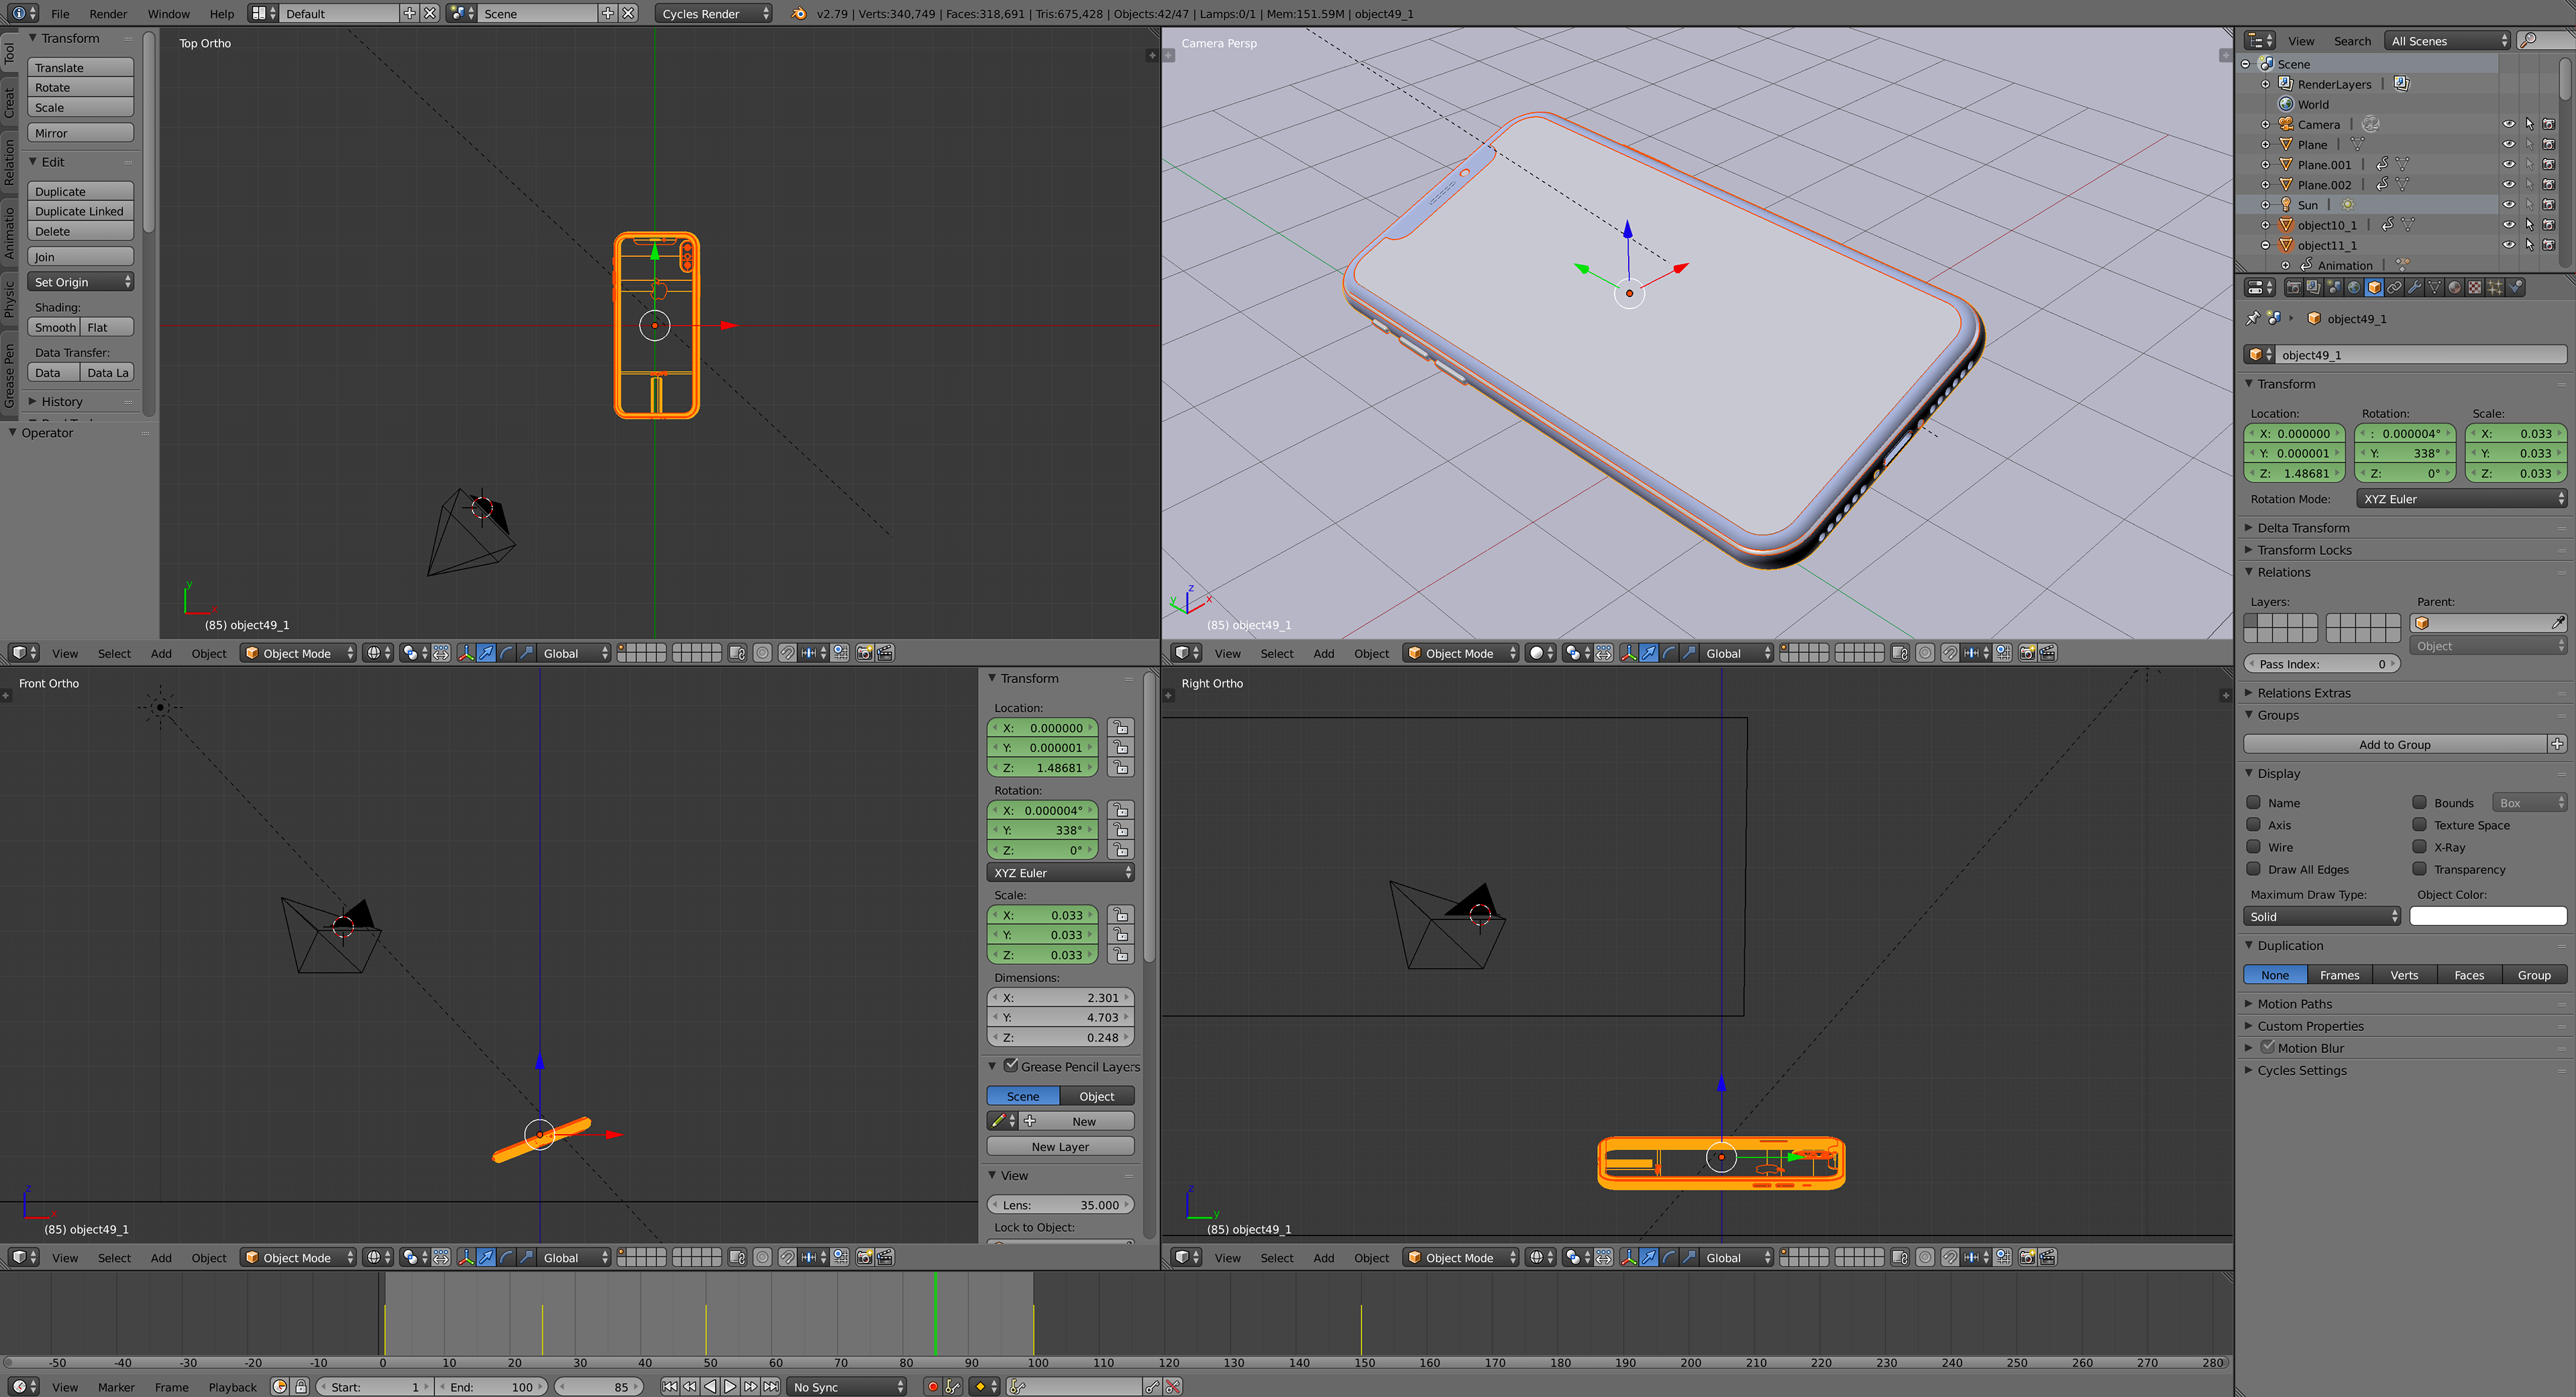Pin the properties context (pushpin icon)

coord(2253,319)
